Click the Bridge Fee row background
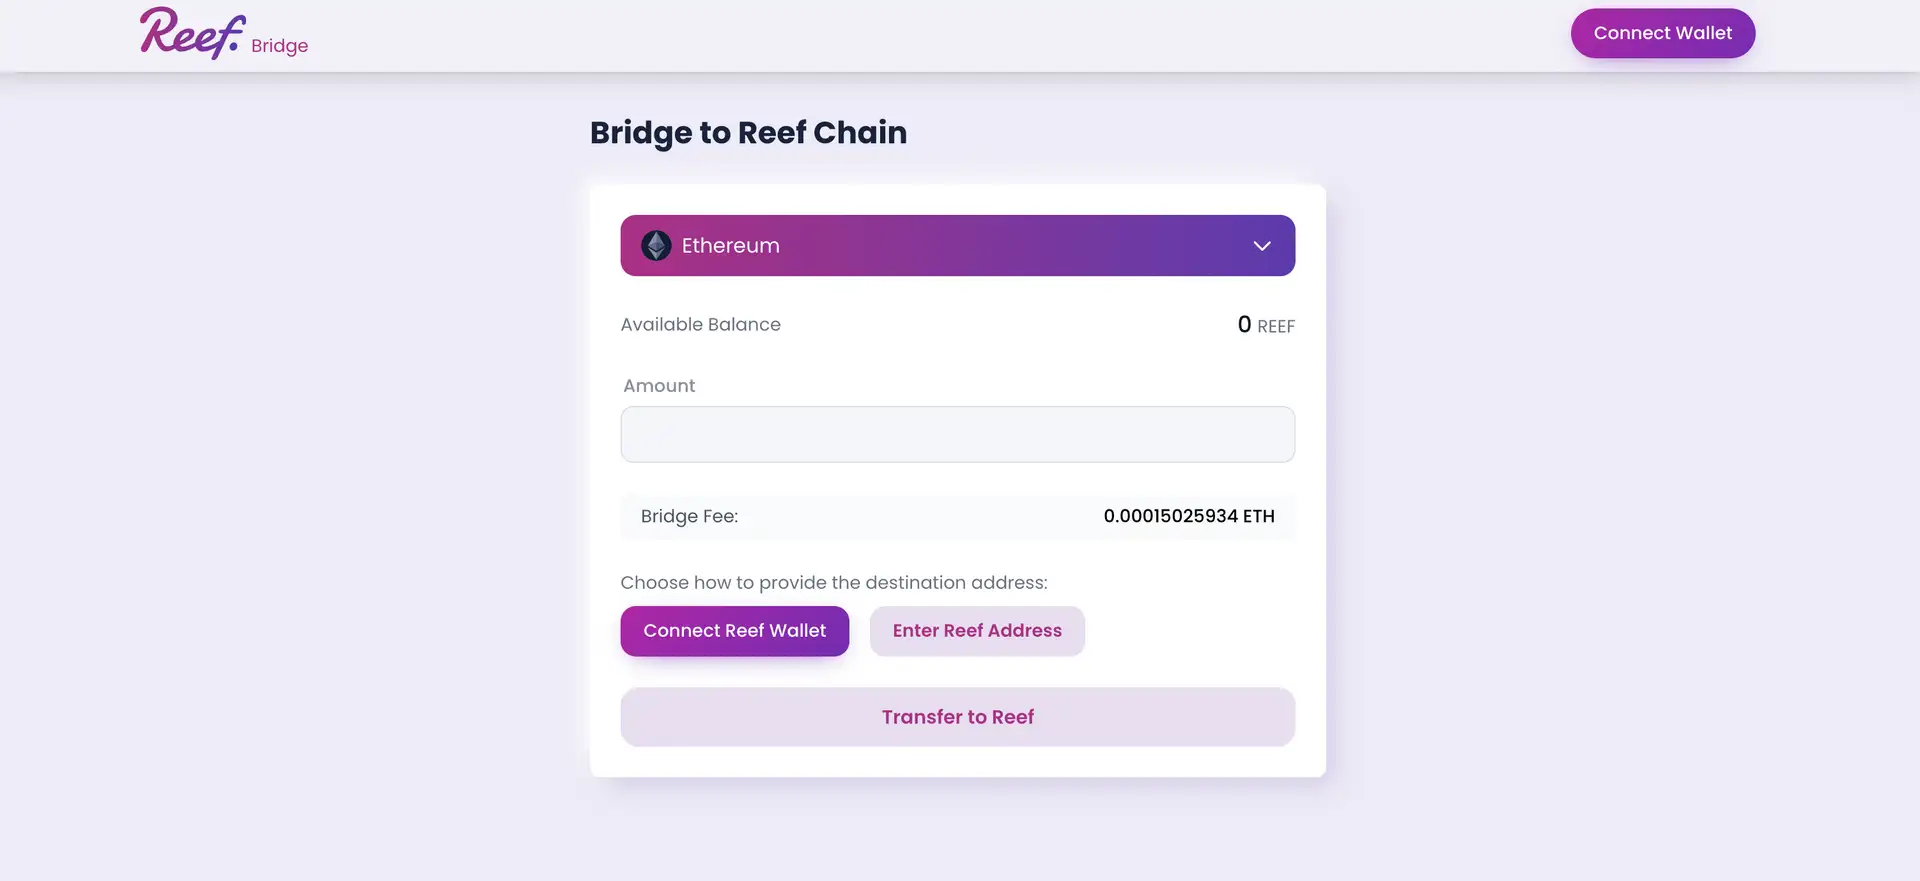Screen dimensions: 1920x881 tap(920, 517)
